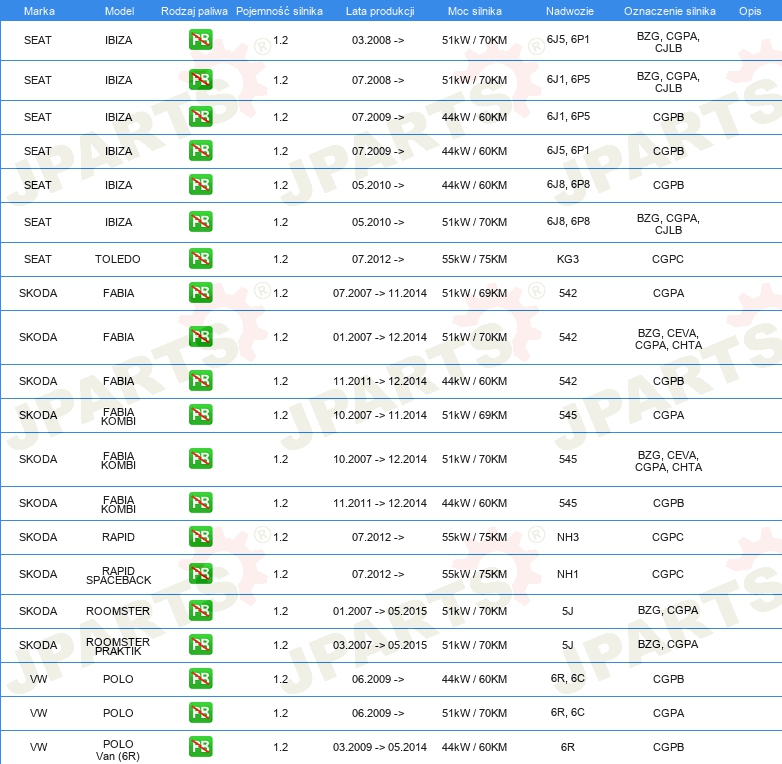The image size is (782, 764).
Task: Click SEAT brand cell in TOLEDO row
Action: pyautogui.click(x=37, y=259)
